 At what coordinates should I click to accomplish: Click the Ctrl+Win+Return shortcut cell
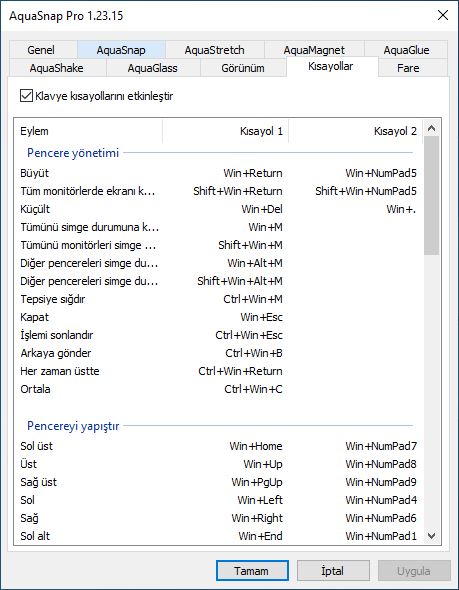tap(240, 371)
